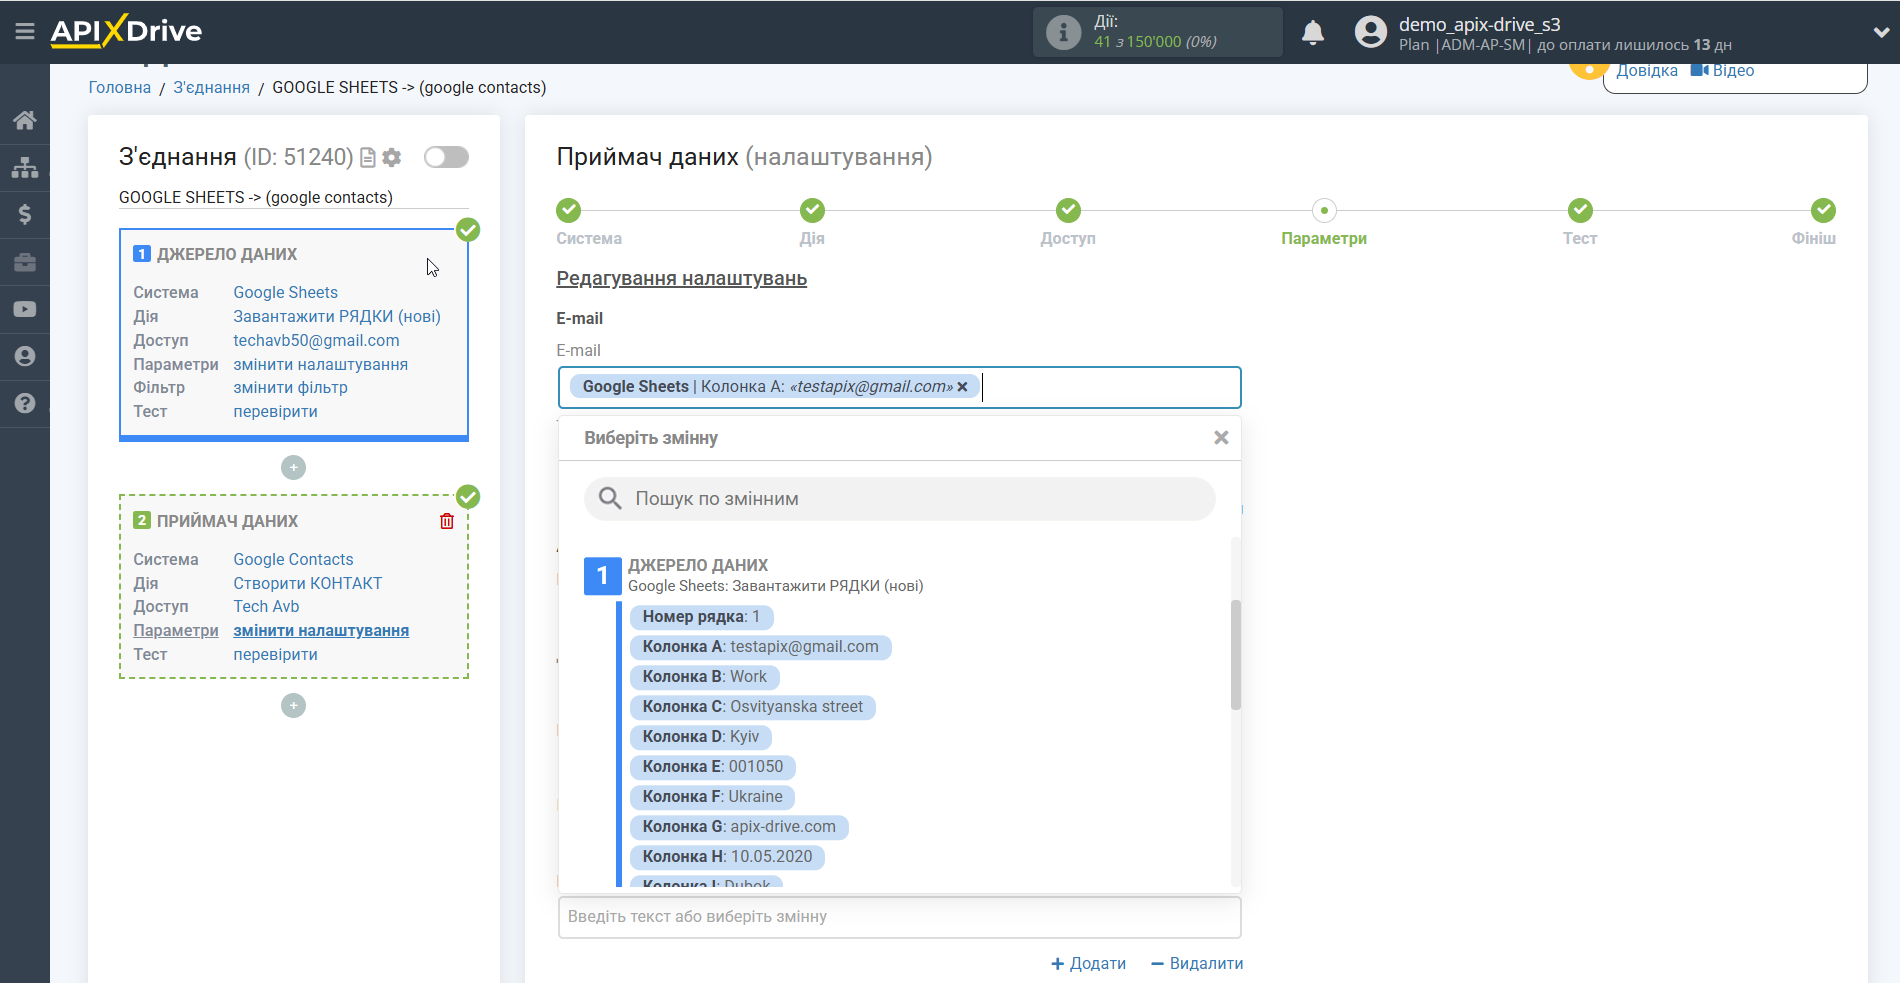The image size is (1900, 983).
Task: Click the ApiX-Drive logo
Action: pos(126,31)
